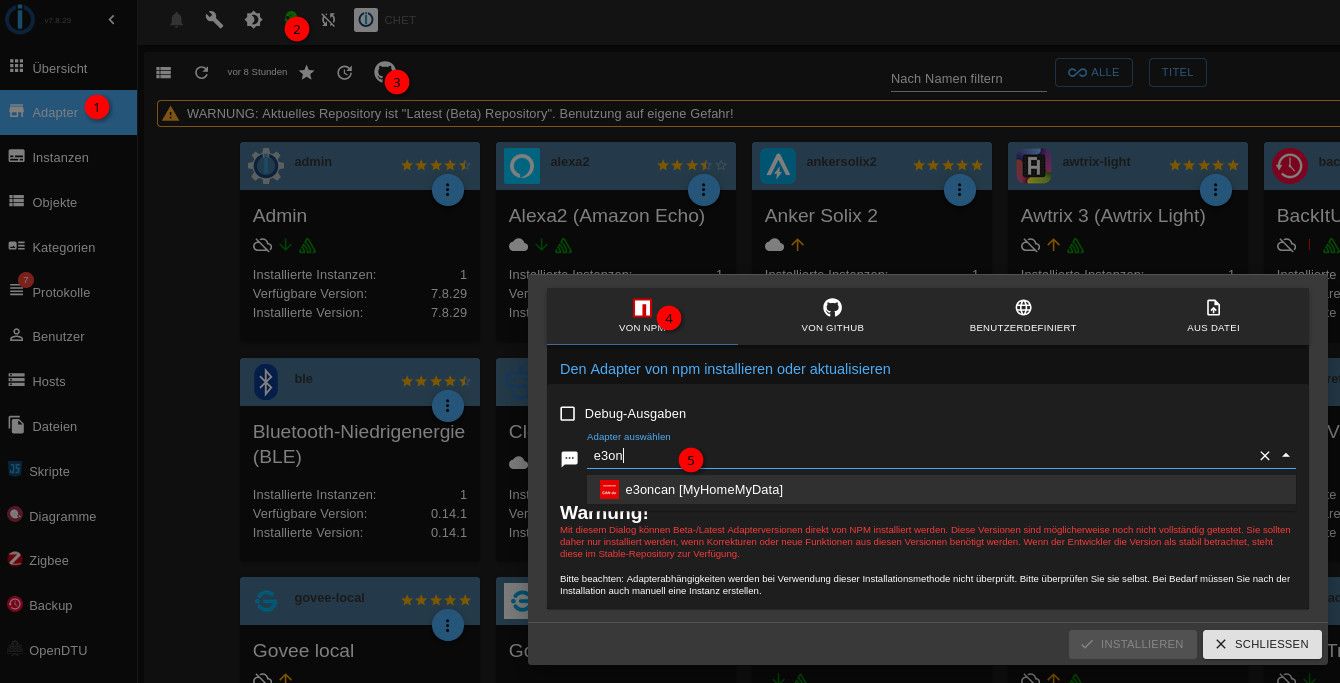Open Skripte in the sidebar
Viewport: 1340px width, 683px height.
(x=68, y=471)
